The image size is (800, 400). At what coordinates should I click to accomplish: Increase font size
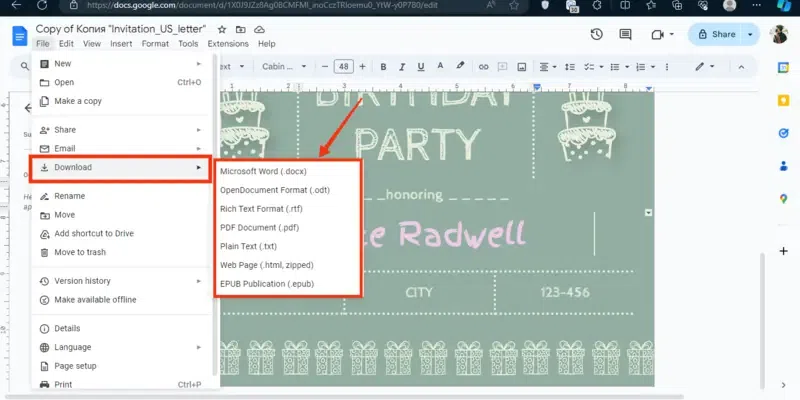pos(362,67)
